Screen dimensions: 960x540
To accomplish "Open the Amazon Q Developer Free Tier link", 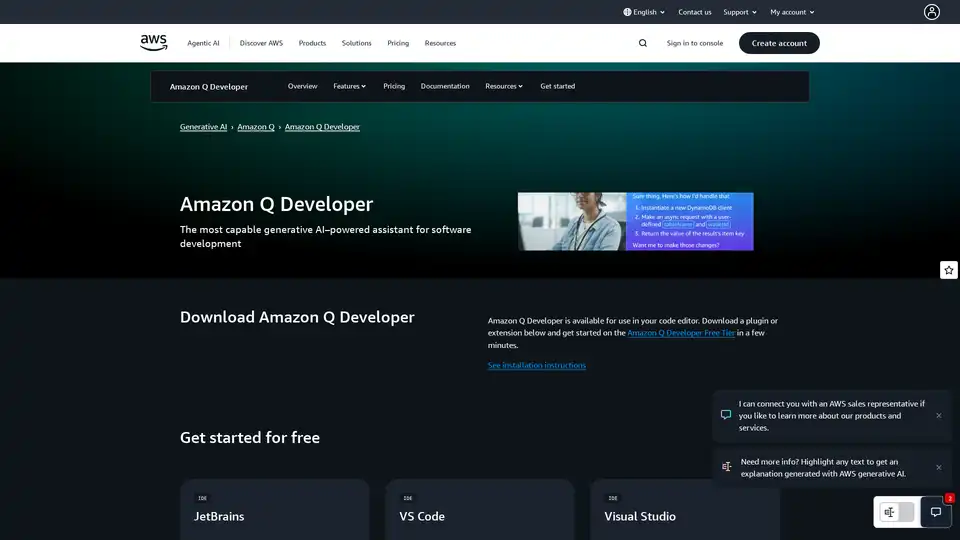I will (x=681, y=333).
